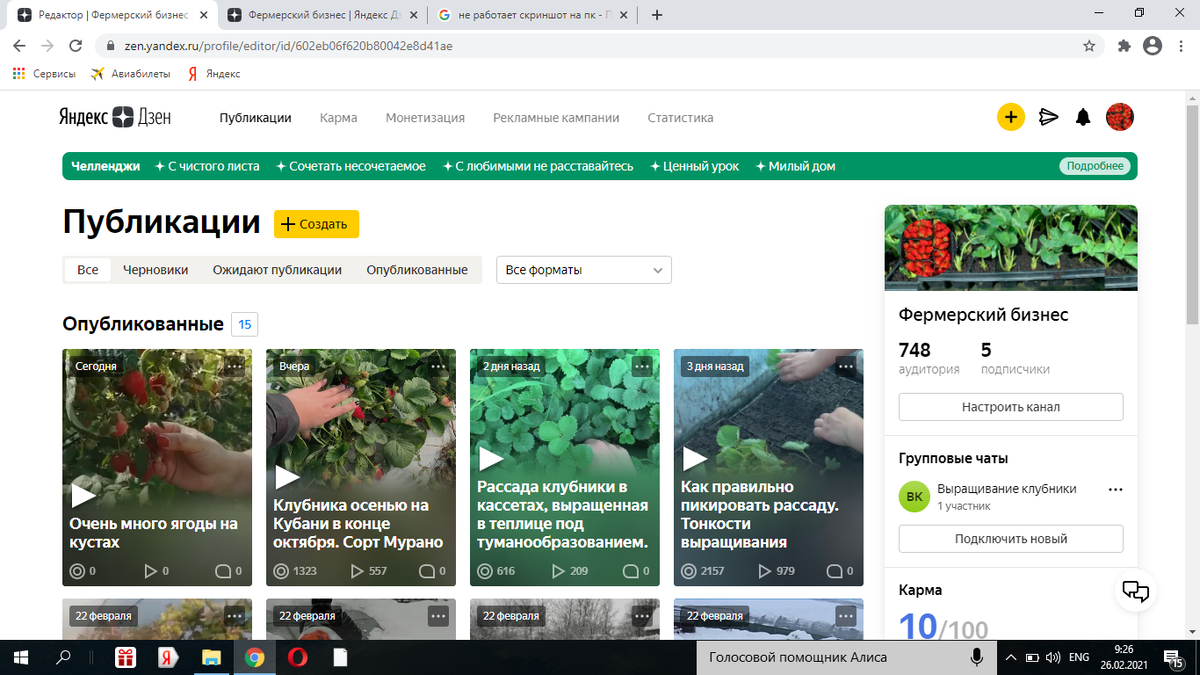Click the VK icon for Выращивание клубники chat

tap(914, 496)
